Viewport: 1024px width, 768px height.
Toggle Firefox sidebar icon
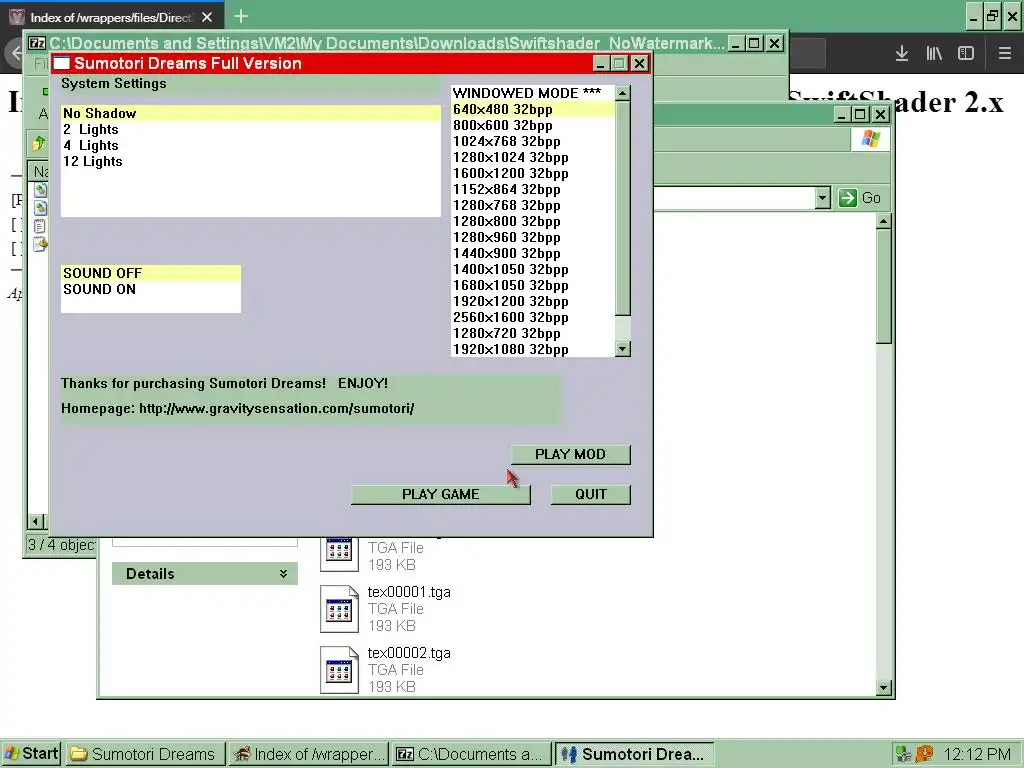coord(966,54)
